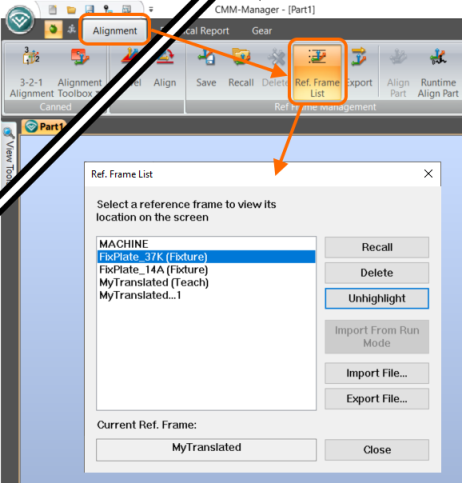Select the Runtime Align Part tool
Screen dimensions: 462x483
coord(438,72)
